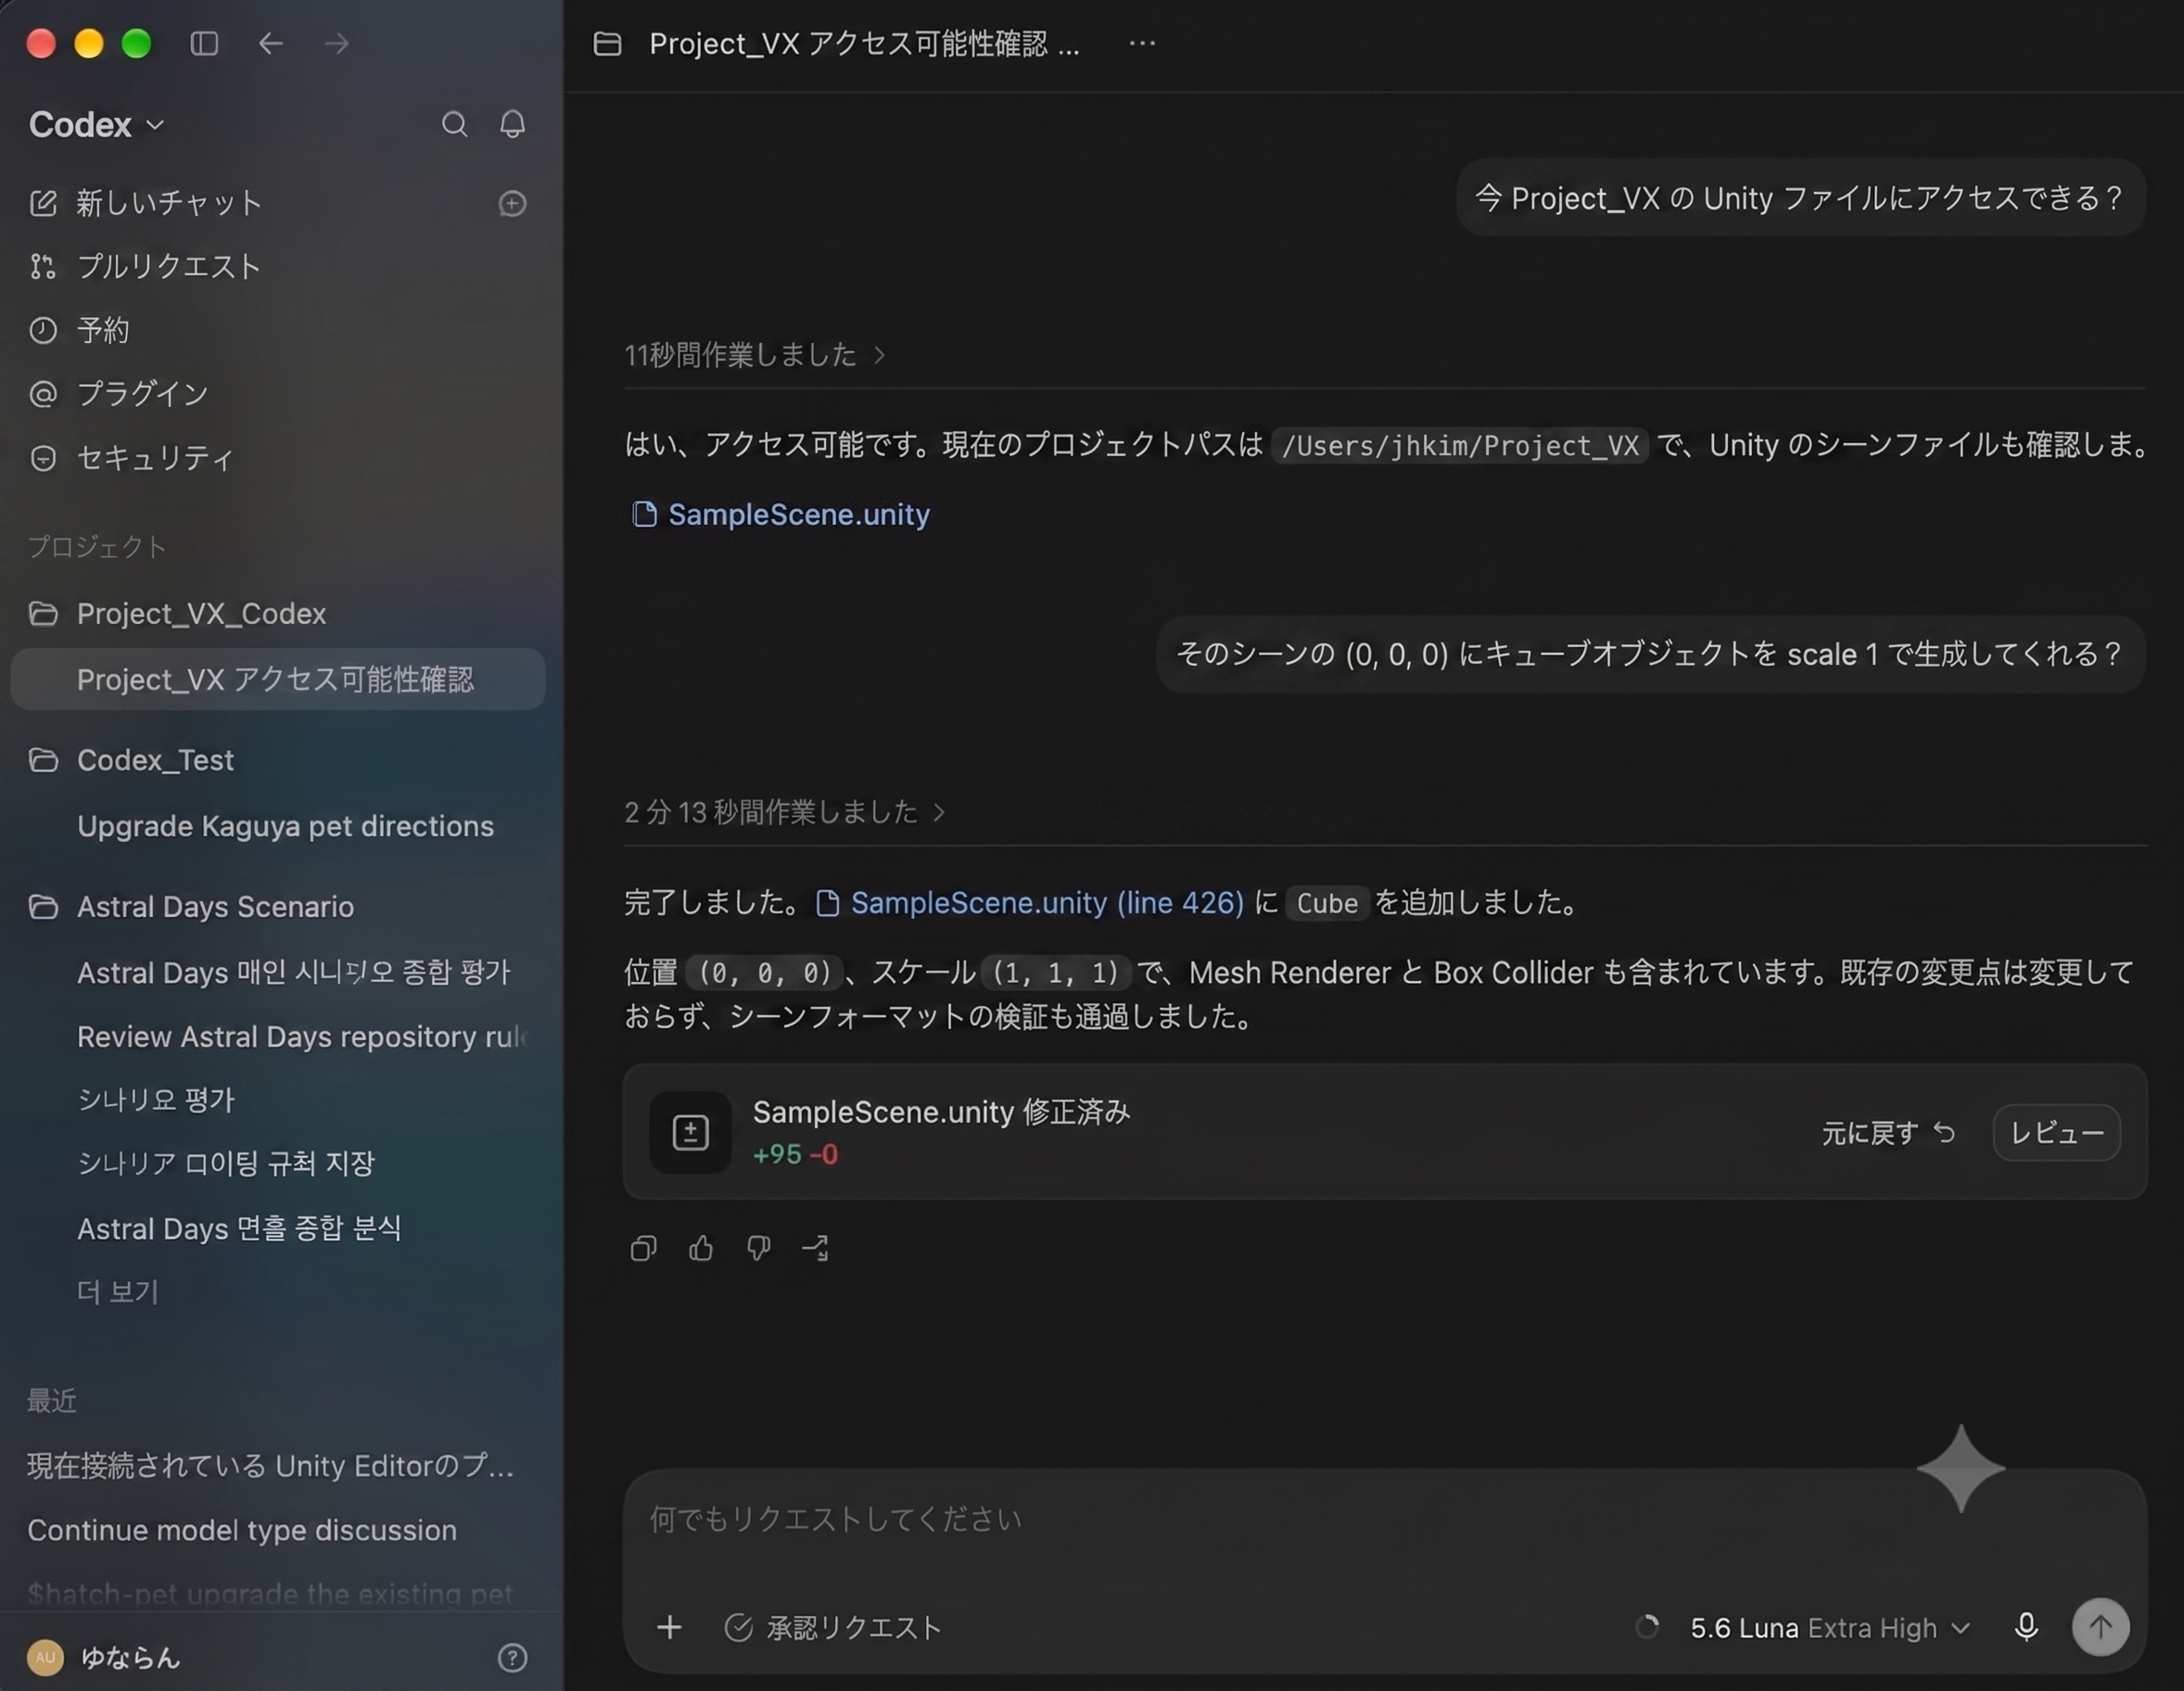
Task: Open 現在接続されている Unity Editor recent chat
Action: click(x=271, y=1466)
